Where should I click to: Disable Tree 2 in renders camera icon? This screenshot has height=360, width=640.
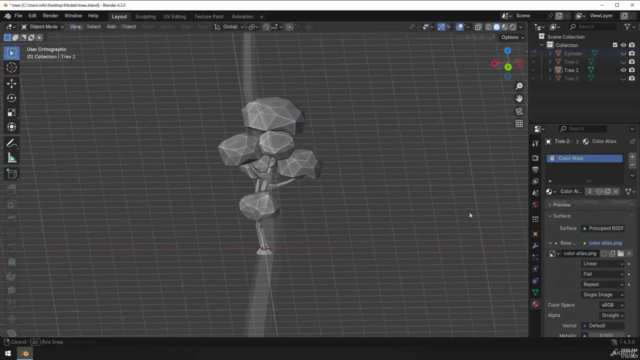[x=632, y=70]
